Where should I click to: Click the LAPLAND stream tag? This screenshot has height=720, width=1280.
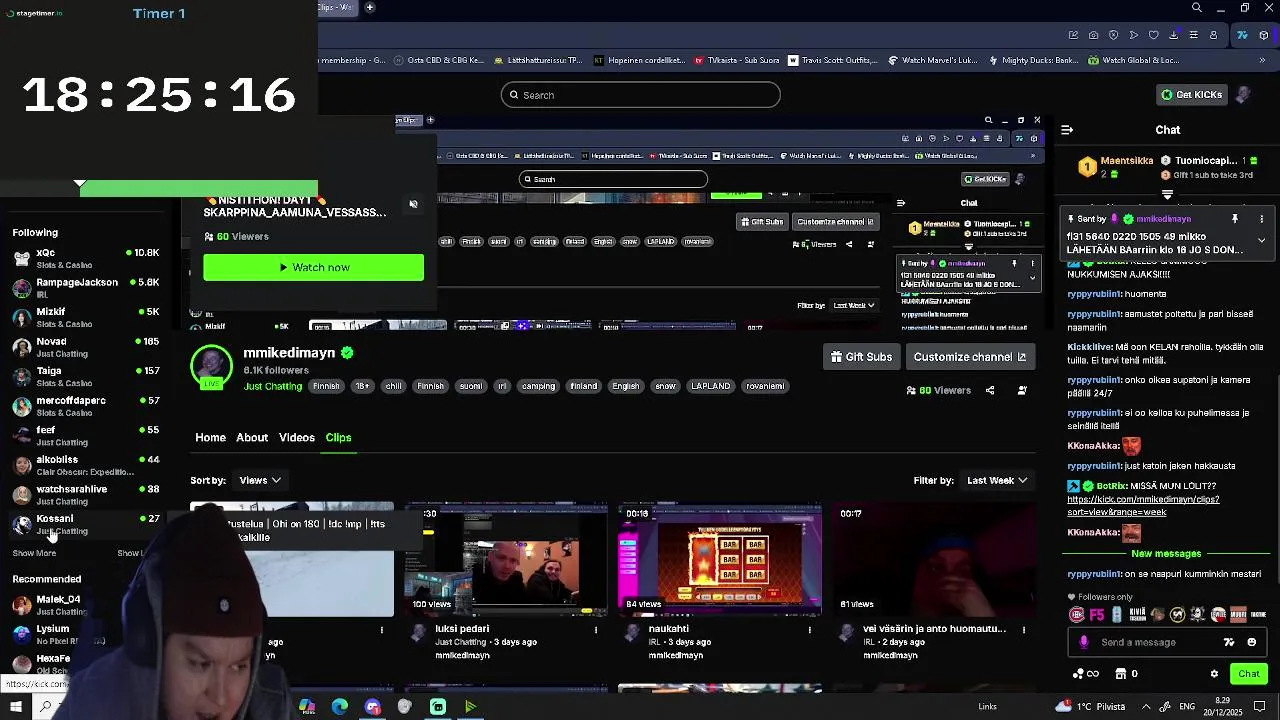(x=710, y=386)
